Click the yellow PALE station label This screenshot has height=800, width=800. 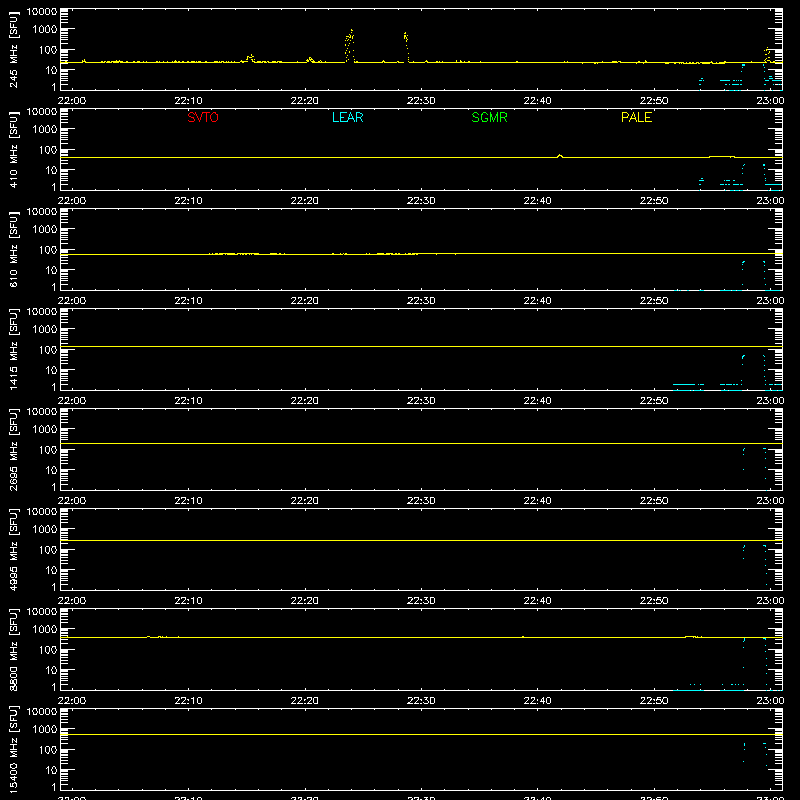(x=636, y=117)
